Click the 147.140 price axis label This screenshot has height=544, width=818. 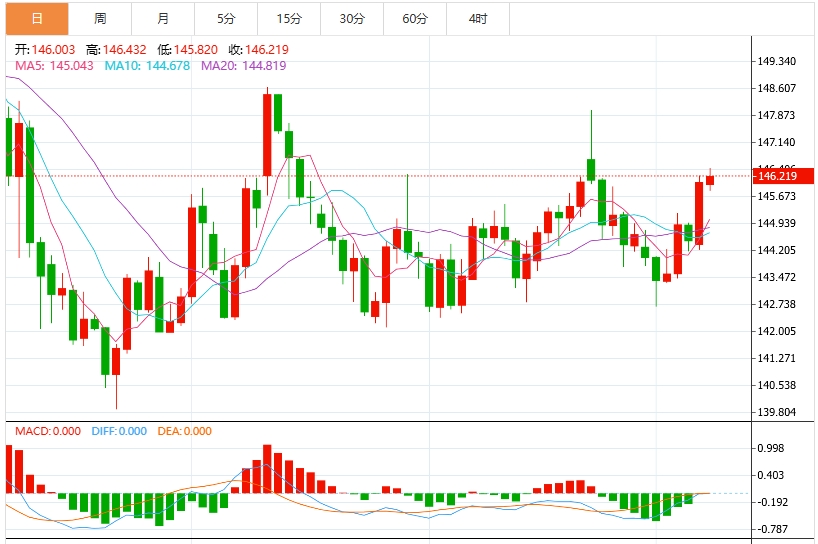click(x=777, y=142)
